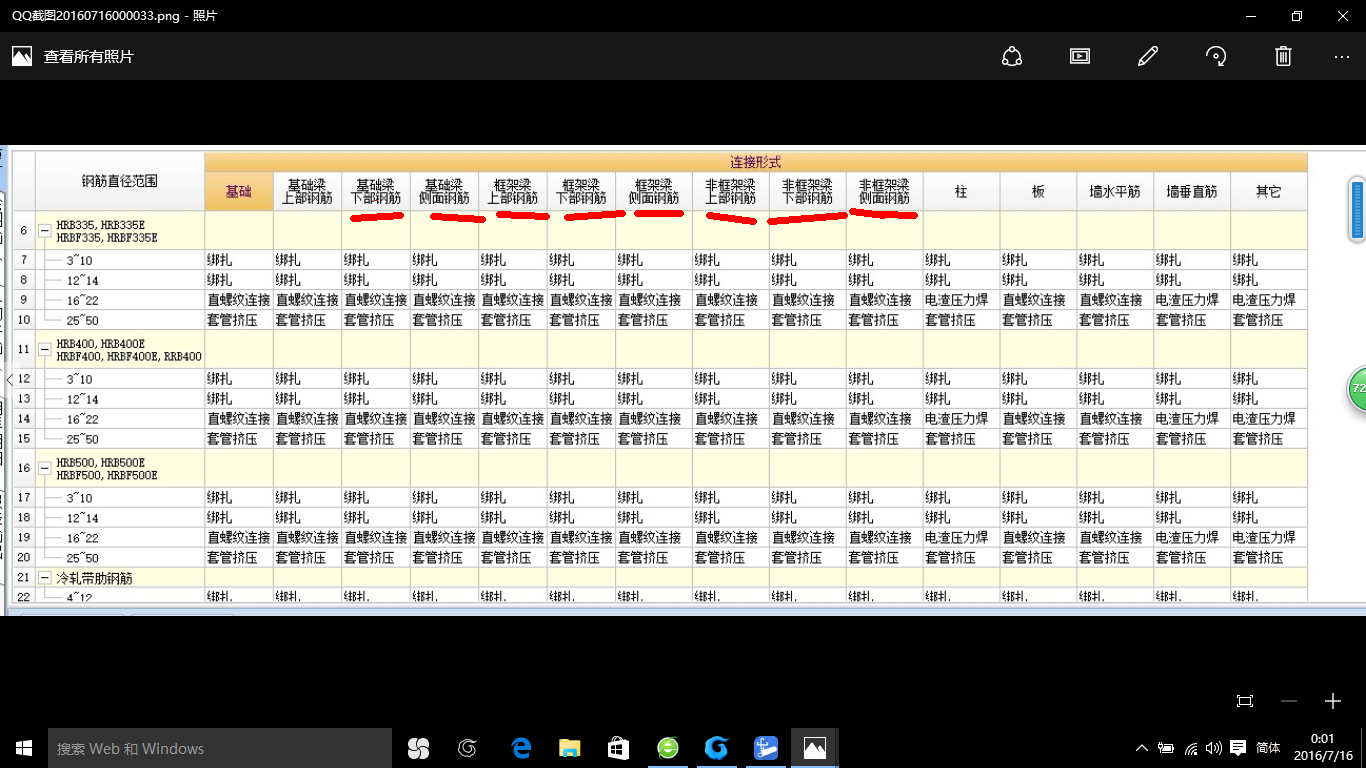
Task: Open the Action Center notification icon
Action: [1238, 748]
